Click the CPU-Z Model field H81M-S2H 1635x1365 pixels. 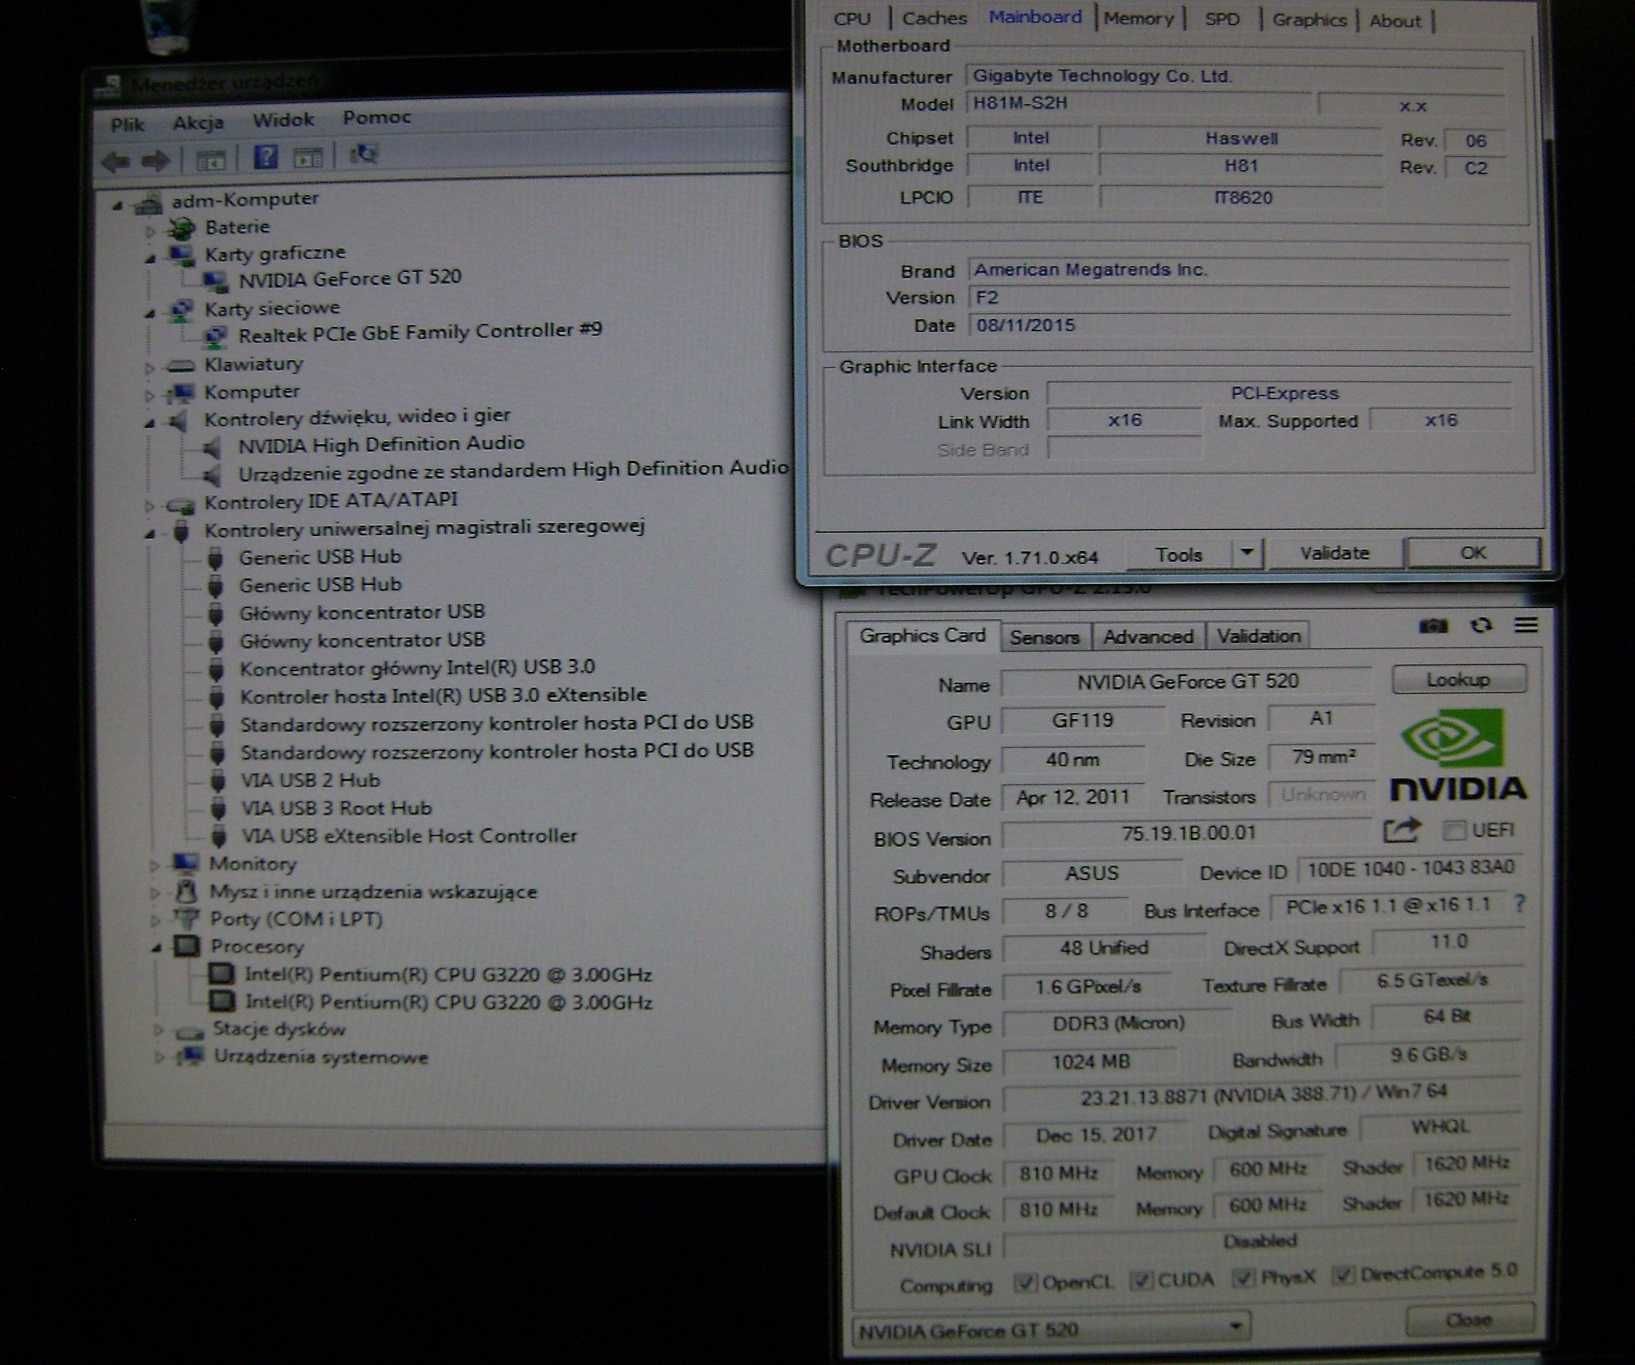pyautogui.click(x=1139, y=103)
